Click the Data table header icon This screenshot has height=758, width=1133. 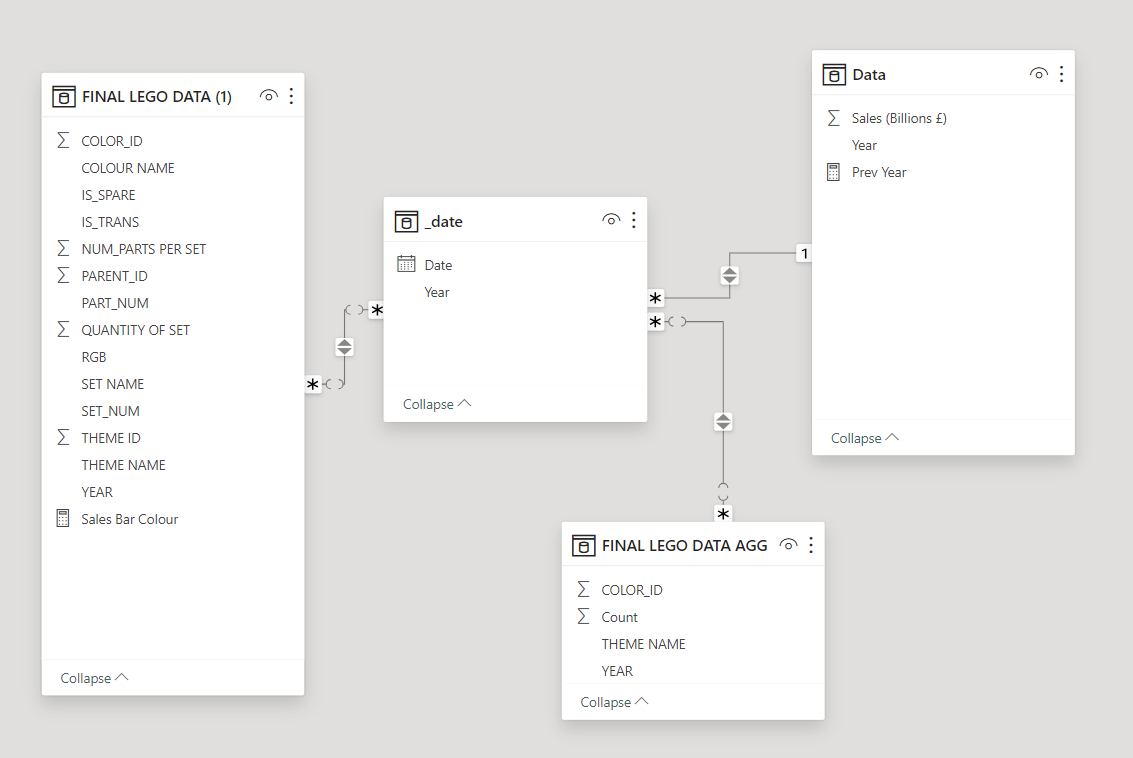click(834, 74)
